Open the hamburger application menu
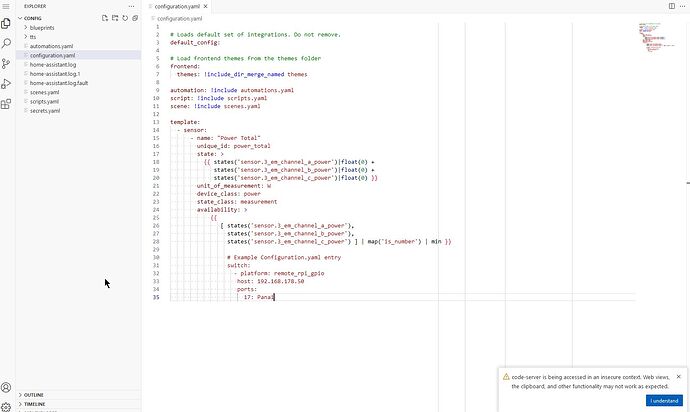 point(7,6)
